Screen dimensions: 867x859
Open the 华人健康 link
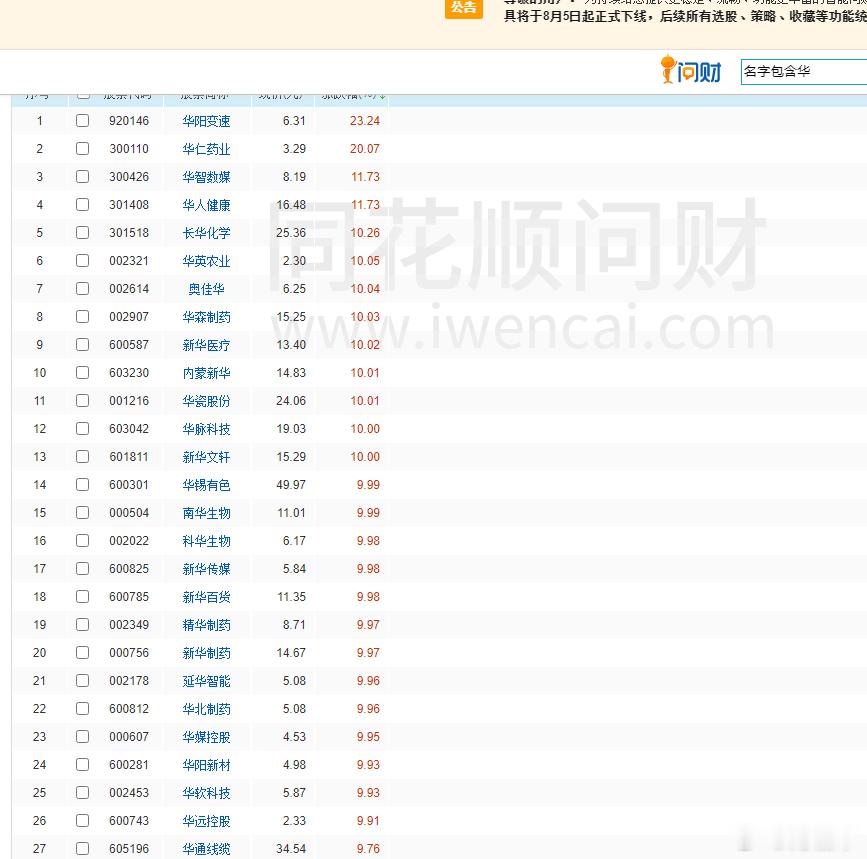(206, 205)
